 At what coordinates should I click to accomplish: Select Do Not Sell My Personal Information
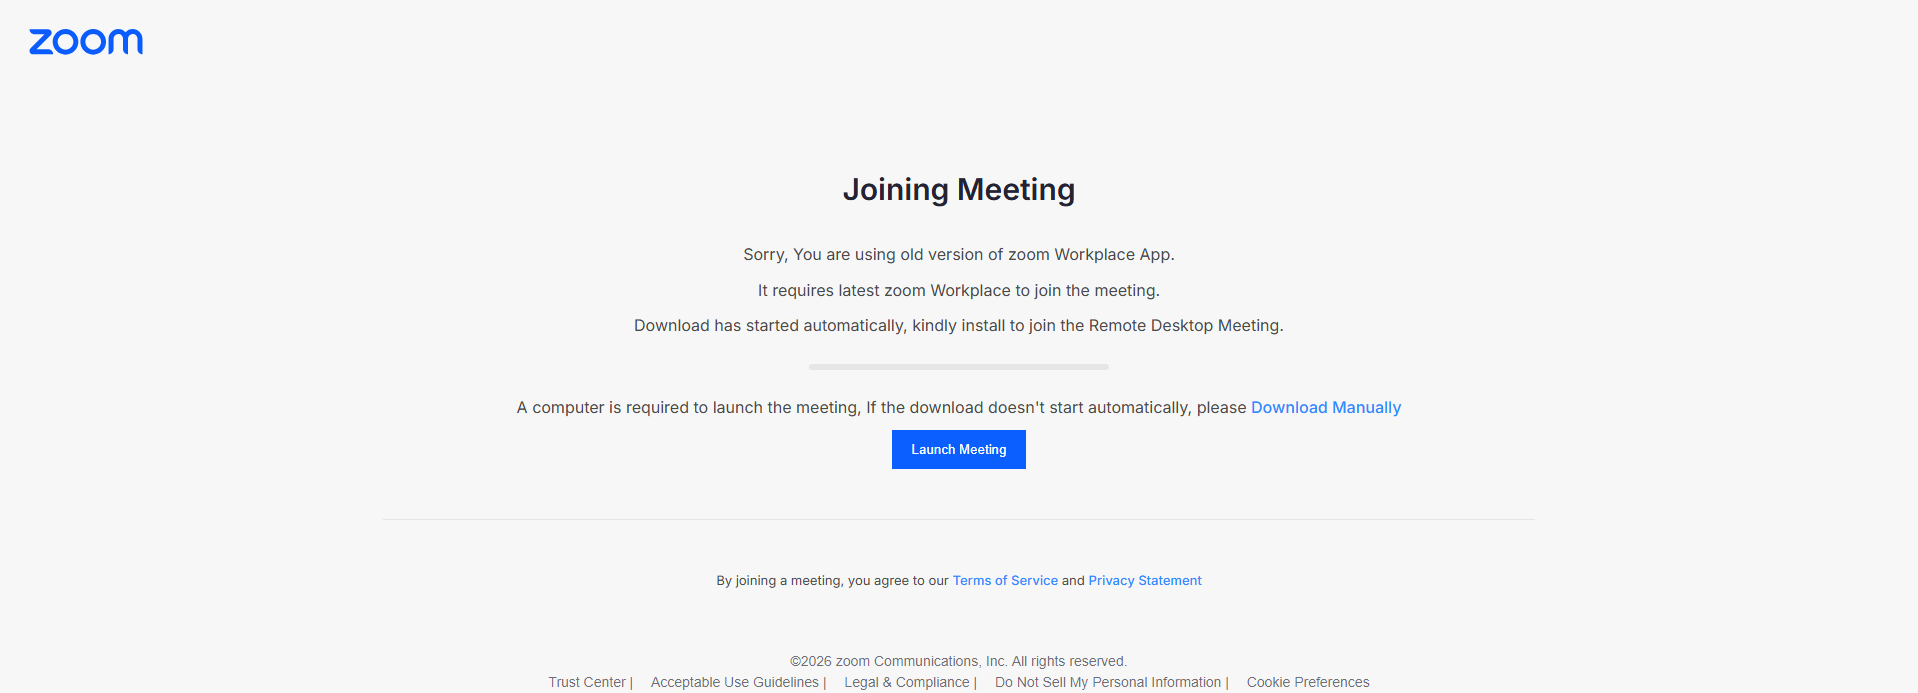click(1108, 682)
